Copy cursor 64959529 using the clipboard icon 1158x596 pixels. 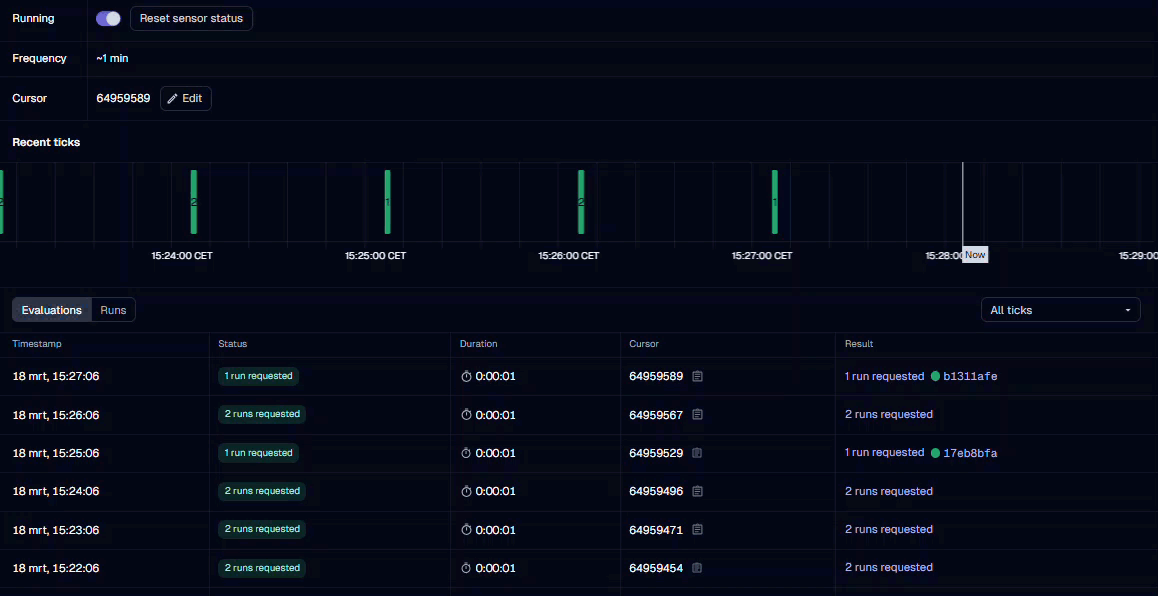(698, 453)
